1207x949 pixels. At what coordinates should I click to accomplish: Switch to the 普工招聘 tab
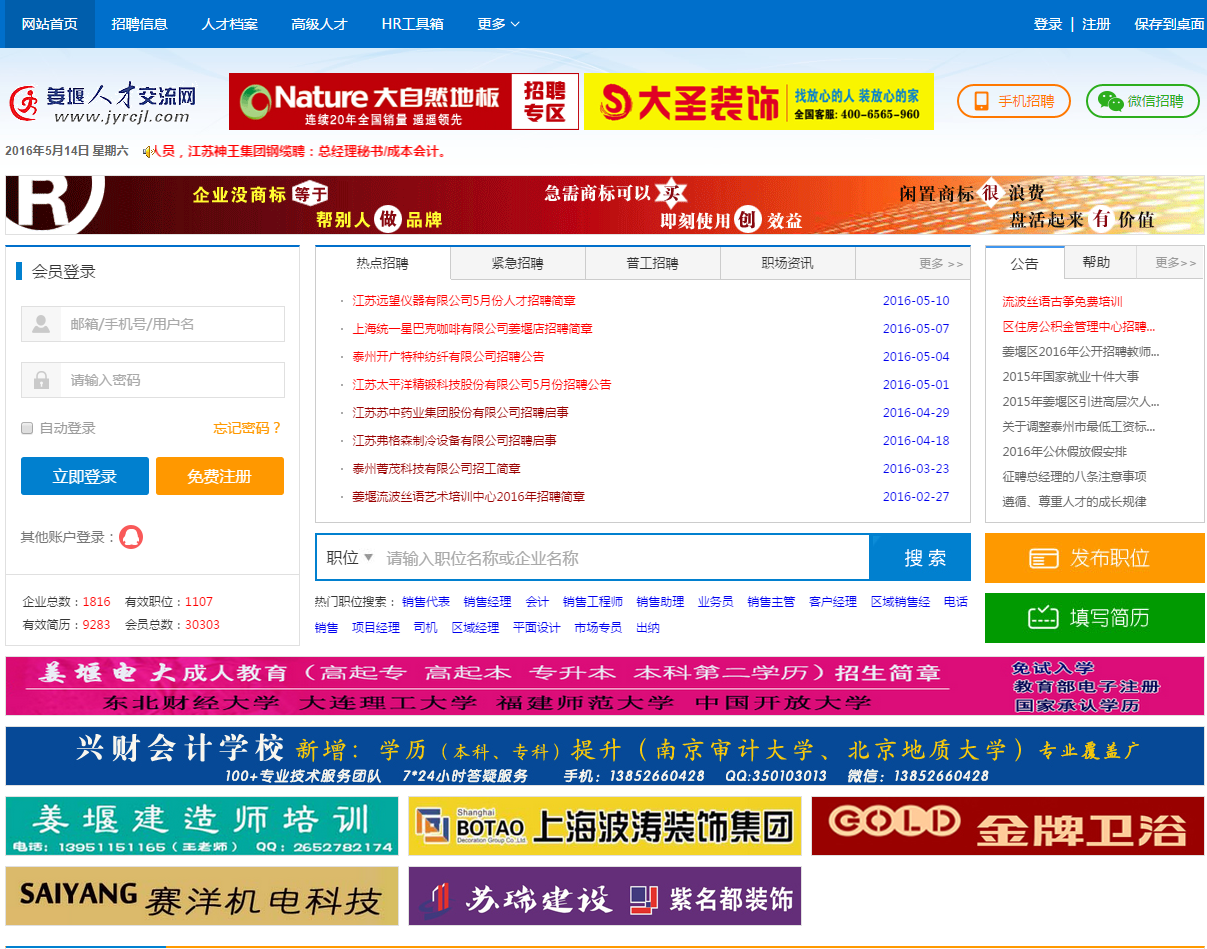[x=652, y=264]
